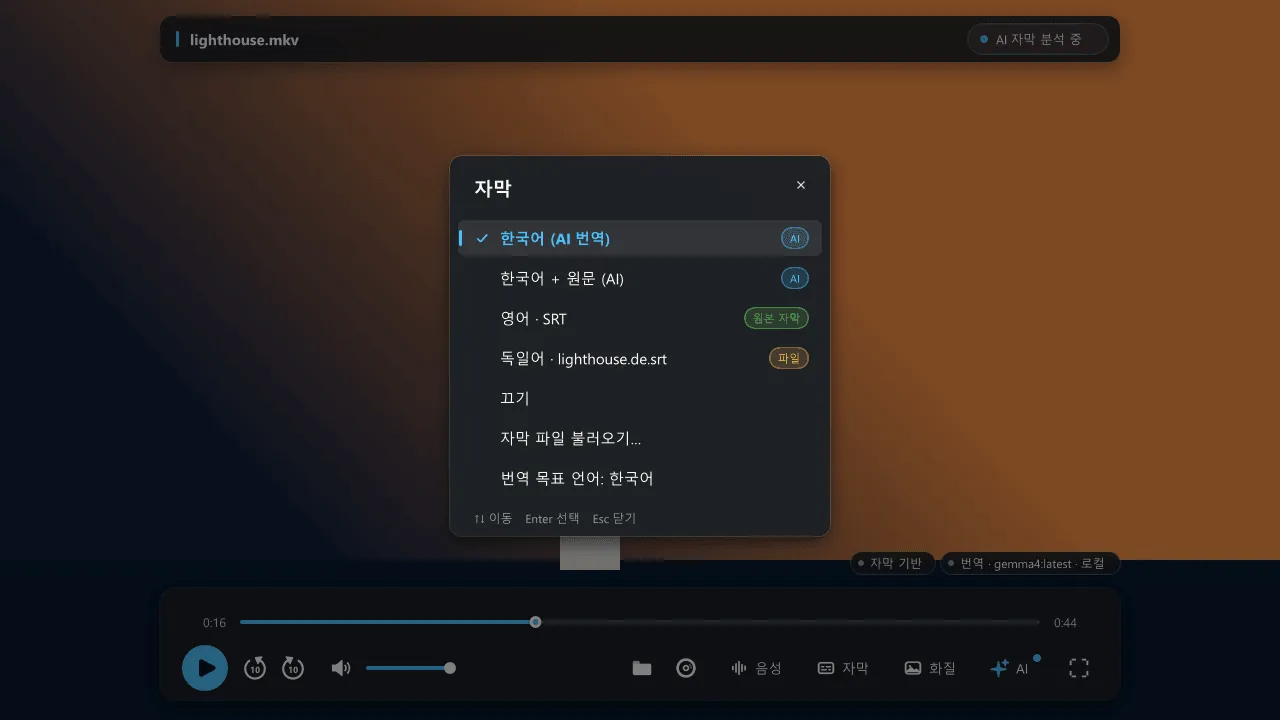Open the AI features menu
The height and width of the screenshot is (720, 1280).
click(x=1010, y=668)
